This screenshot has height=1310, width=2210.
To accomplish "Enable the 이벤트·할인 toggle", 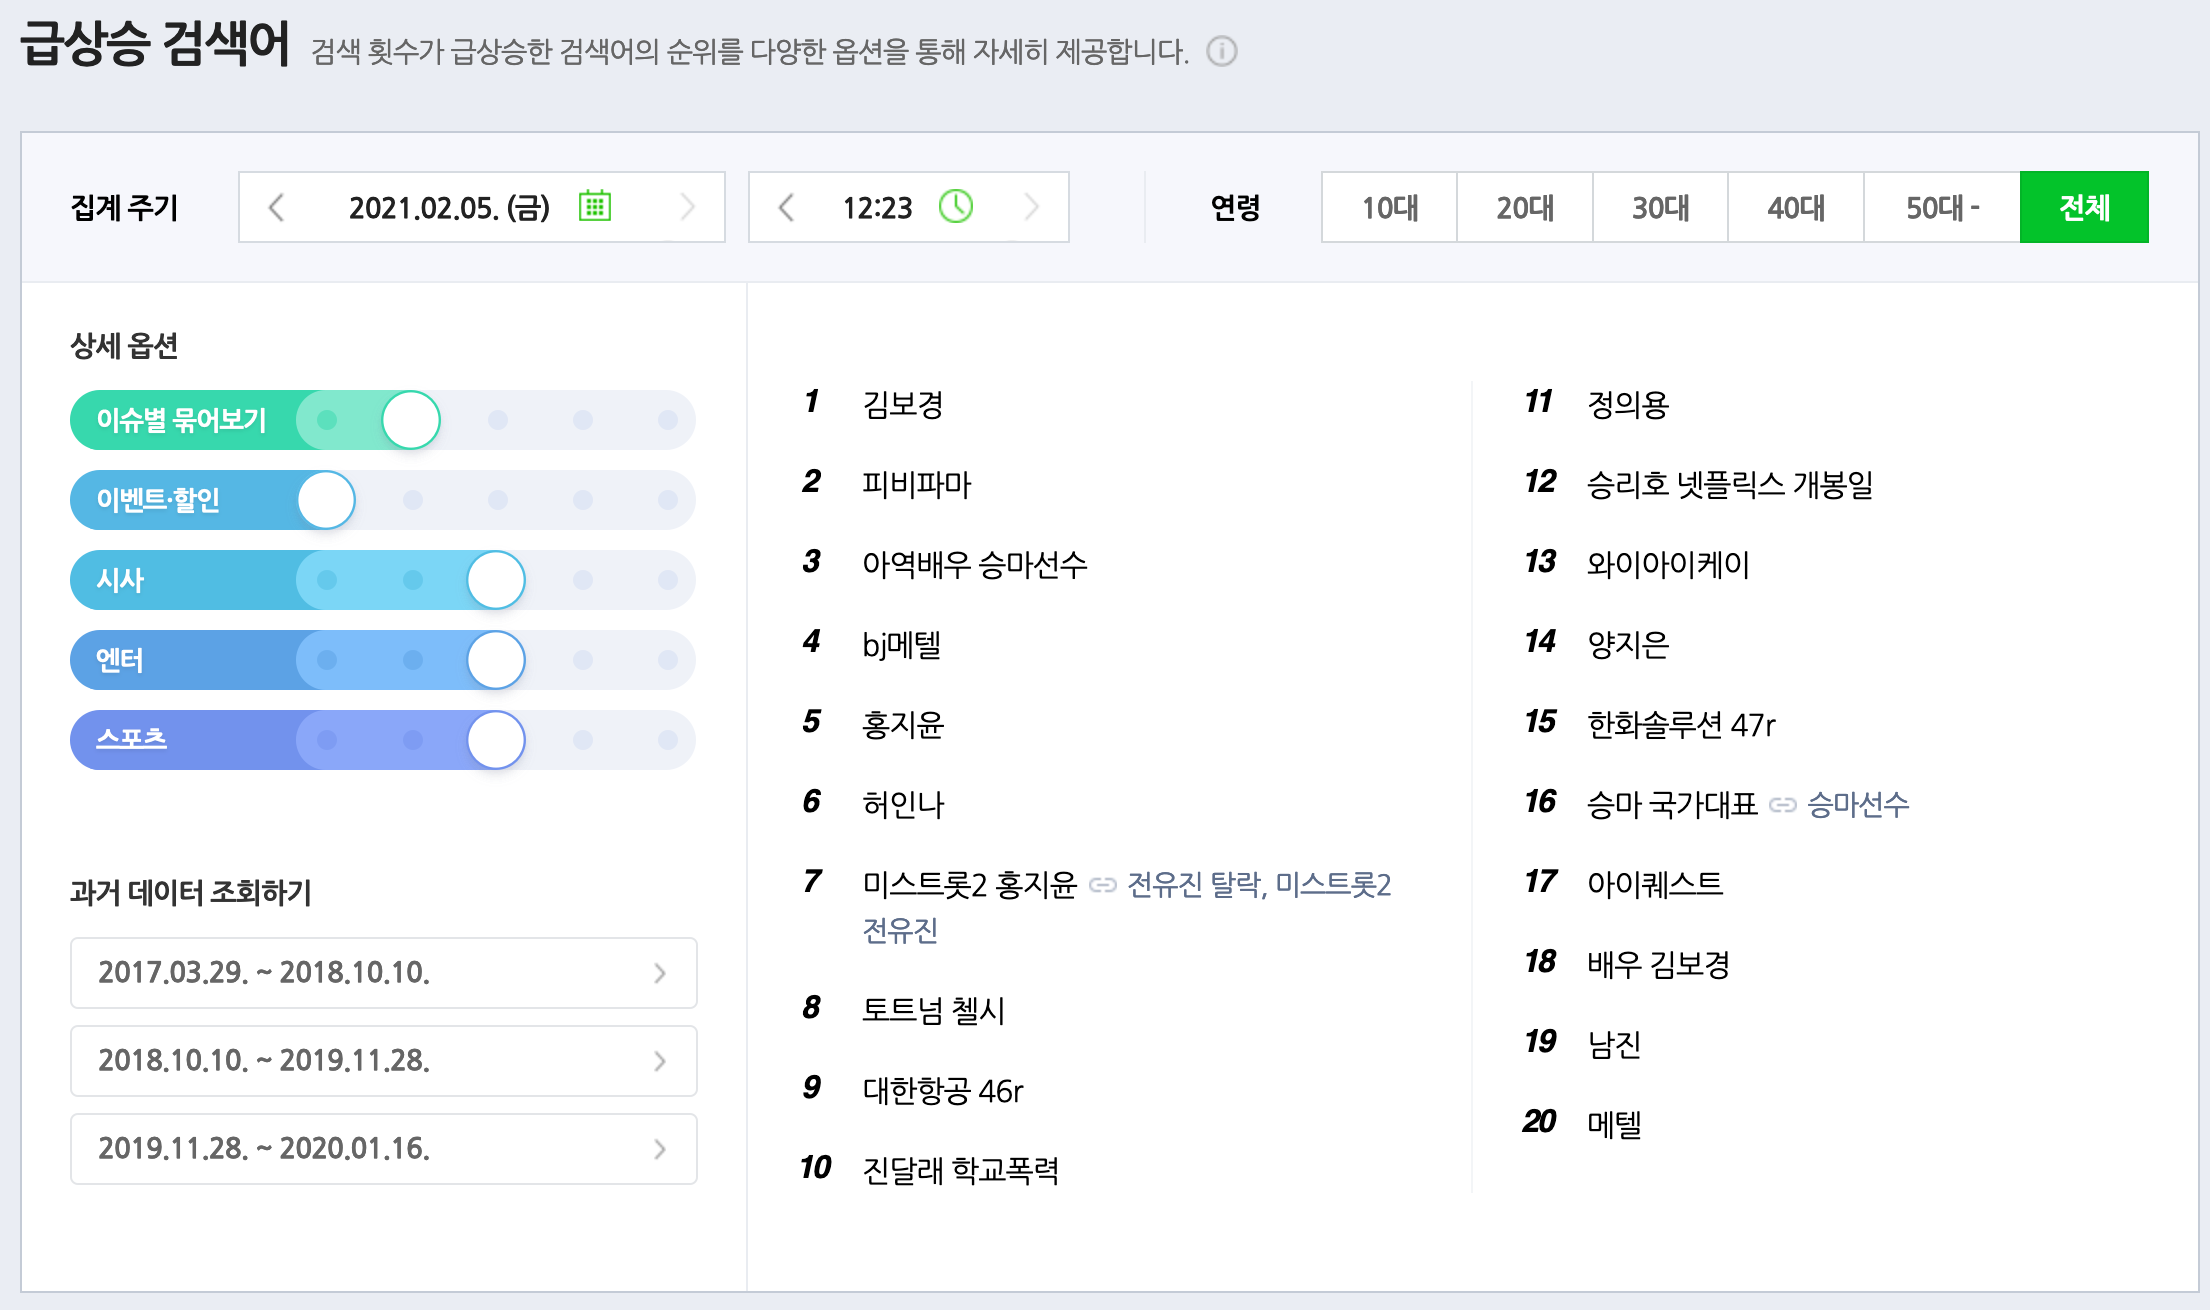I will click(x=325, y=500).
